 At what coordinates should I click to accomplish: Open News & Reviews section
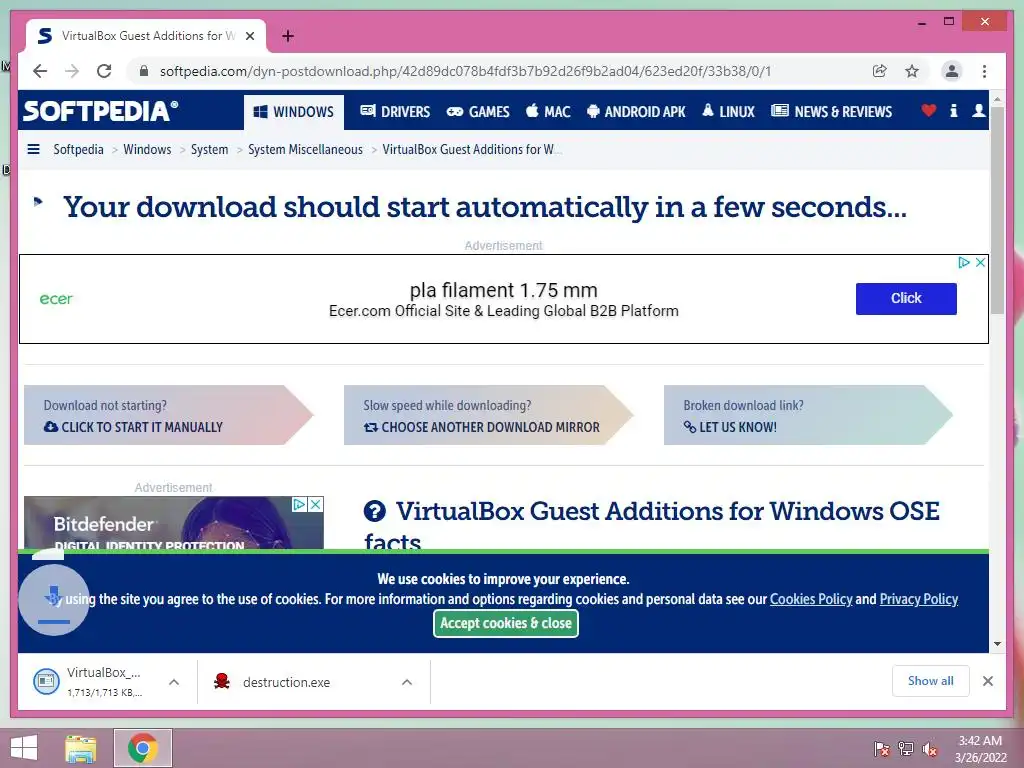click(831, 112)
